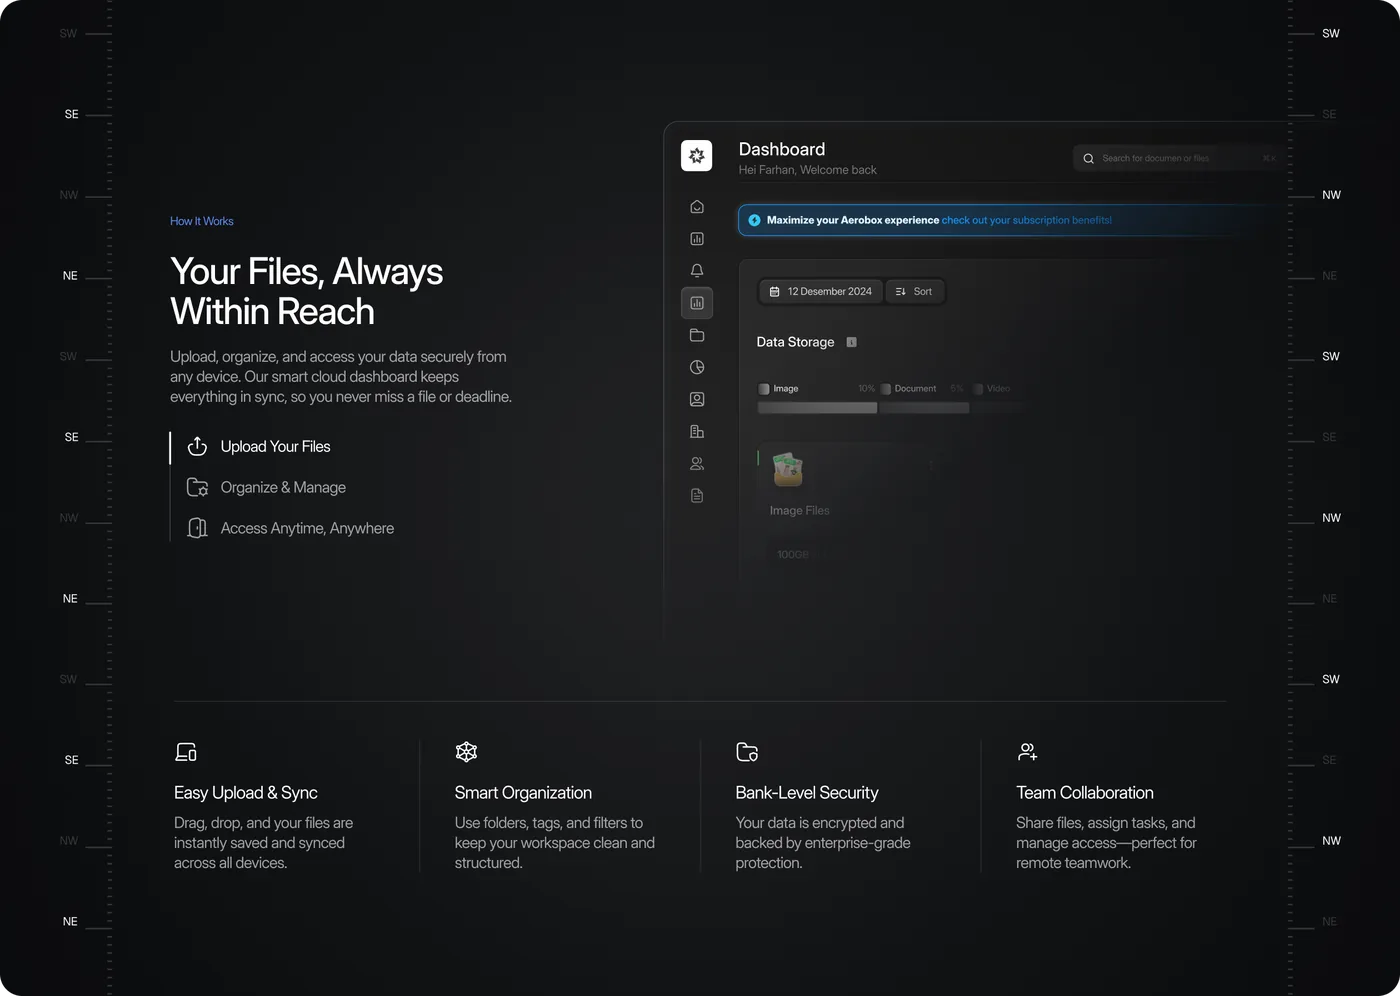Toggle the Image legend square
The width and height of the screenshot is (1400, 996).
click(764, 389)
